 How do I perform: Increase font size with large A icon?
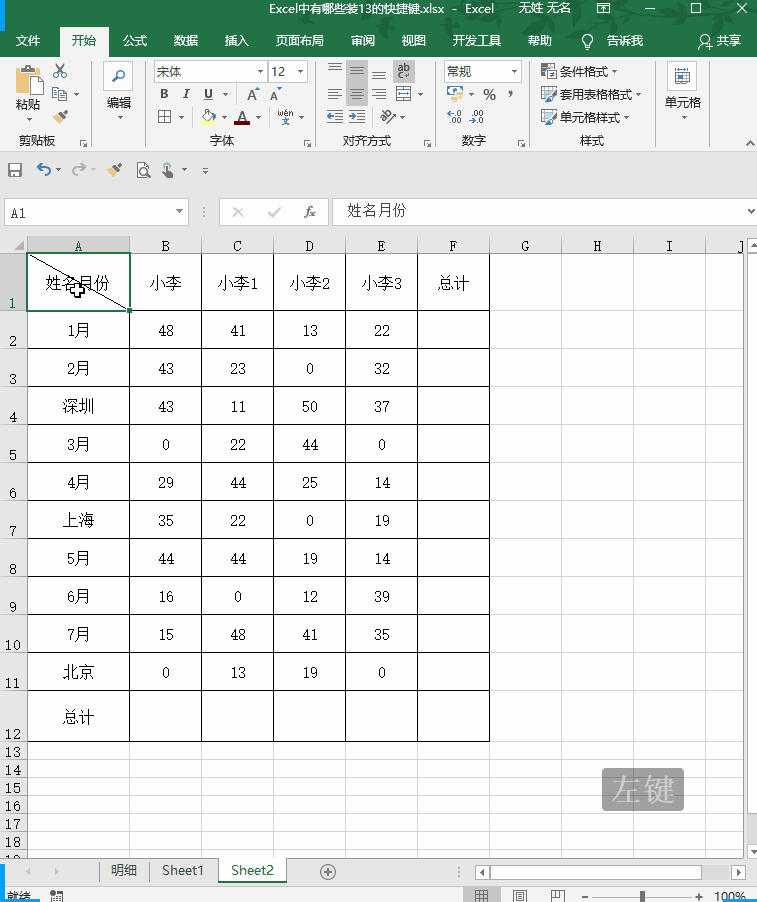pyautogui.click(x=253, y=94)
